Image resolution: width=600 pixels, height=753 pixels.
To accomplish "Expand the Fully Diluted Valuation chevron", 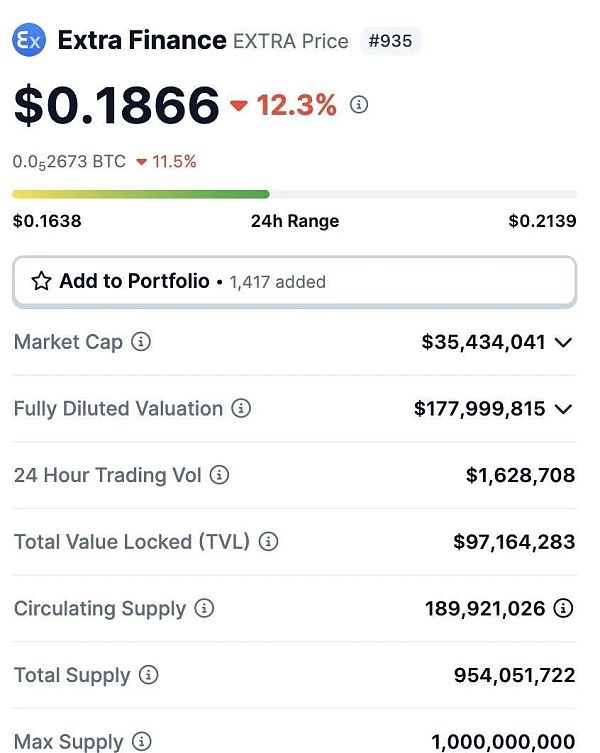I will coord(563,408).
